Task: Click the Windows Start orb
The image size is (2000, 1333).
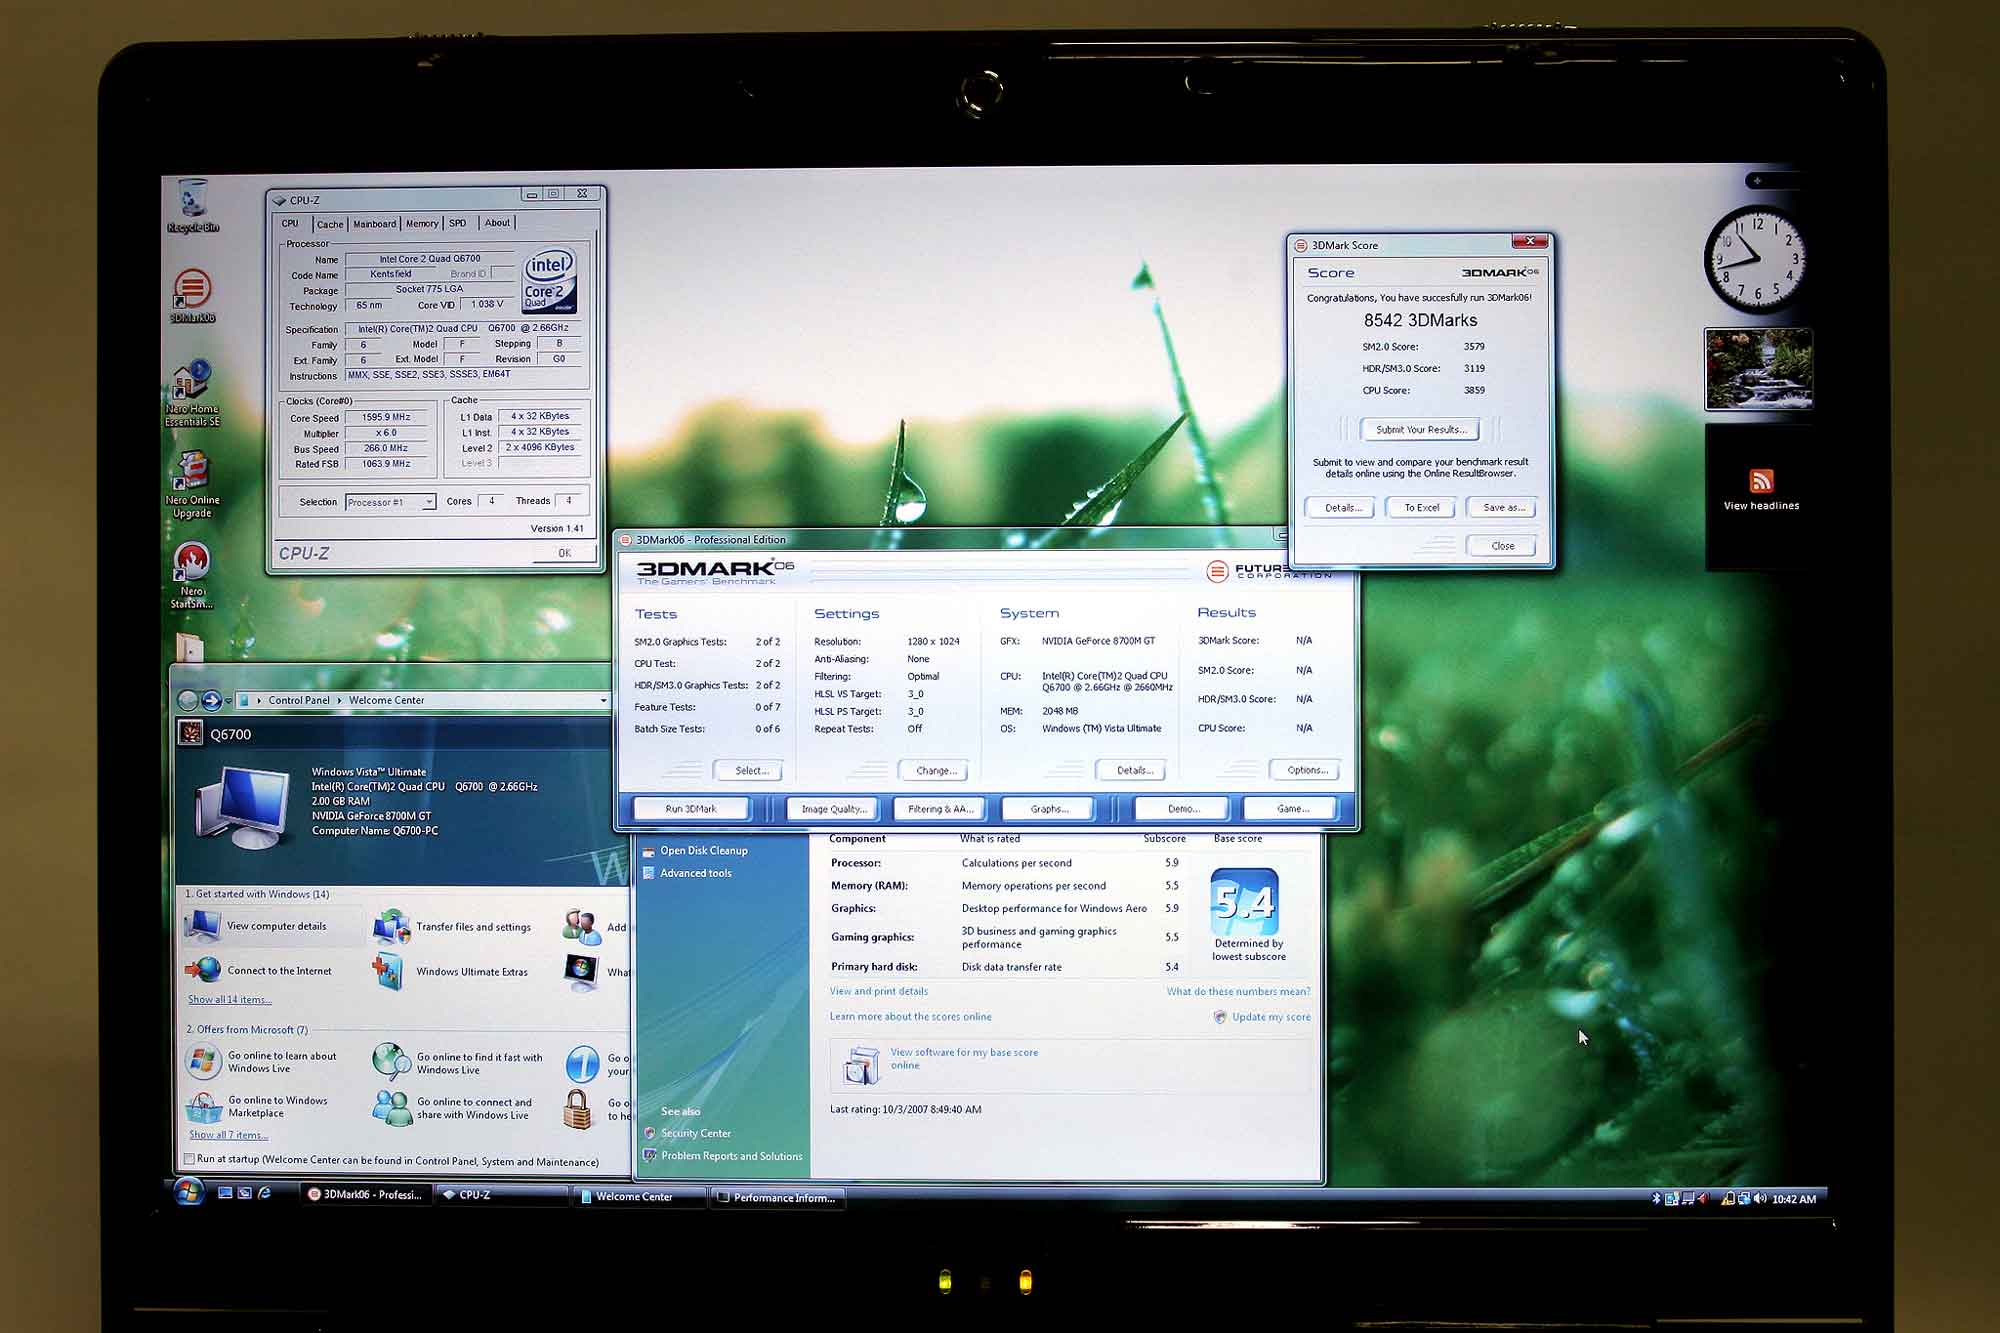Action: point(188,1192)
